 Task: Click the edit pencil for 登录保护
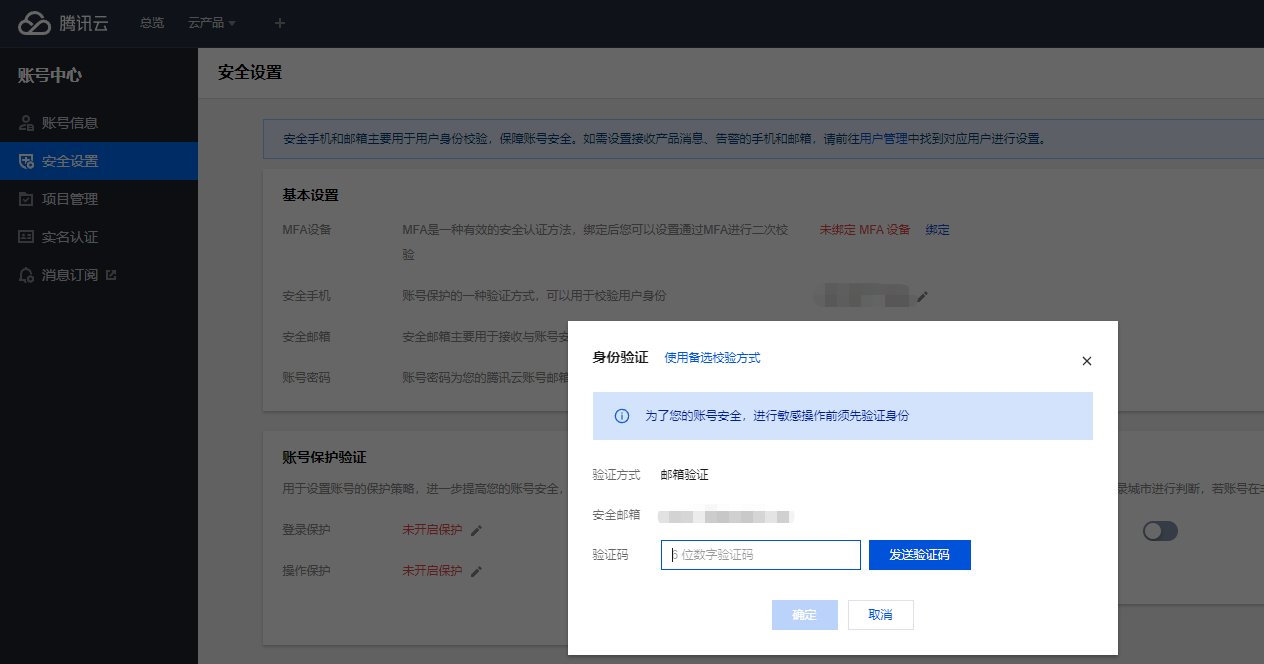[x=477, y=531]
